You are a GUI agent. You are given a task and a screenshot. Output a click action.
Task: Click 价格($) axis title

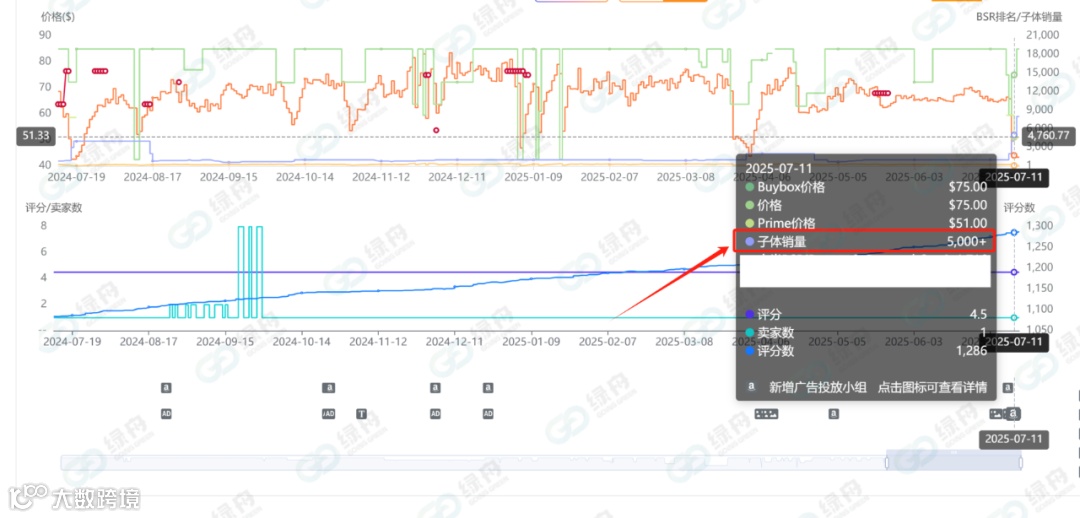pos(58,18)
